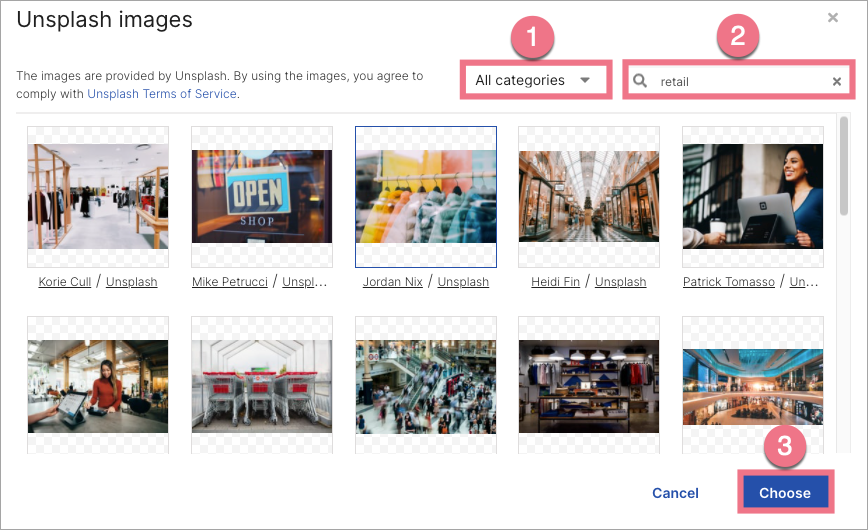Select the red shopping carts image
868x530 pixels.
(261, 386)
